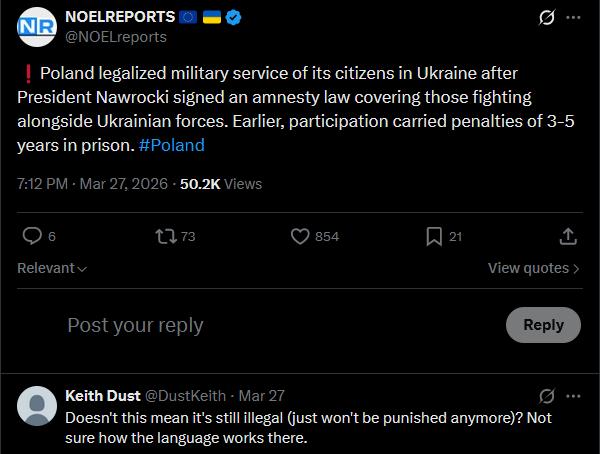This screenshot has height=454, width=600.
Task: Open Keith Dust's profile name
Action: 103,395
